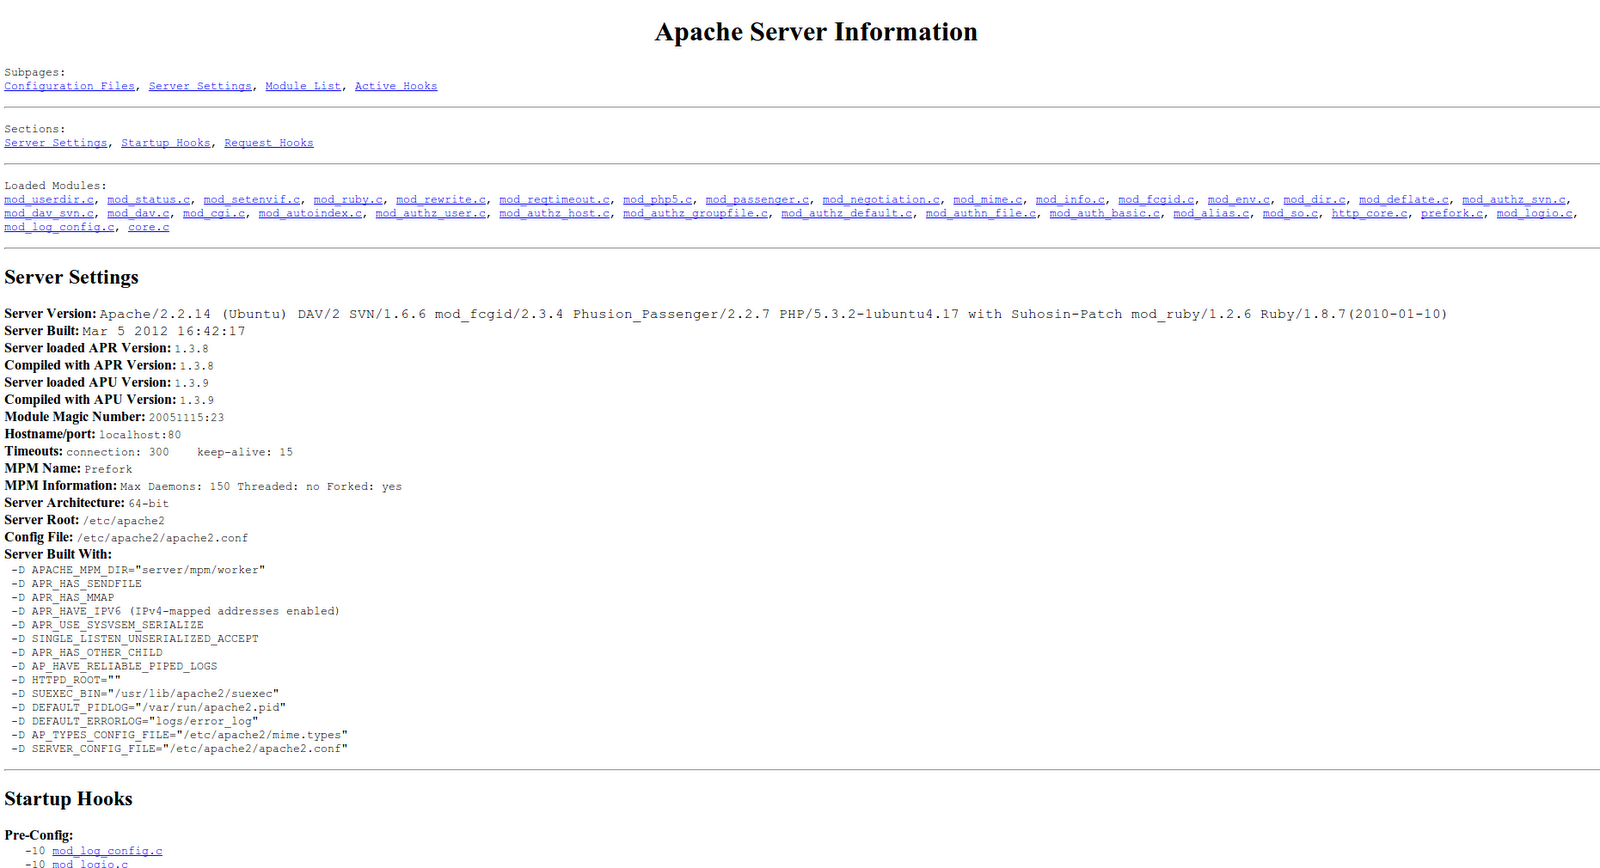Open the mod_ruby.c module link

pos(348,200)
